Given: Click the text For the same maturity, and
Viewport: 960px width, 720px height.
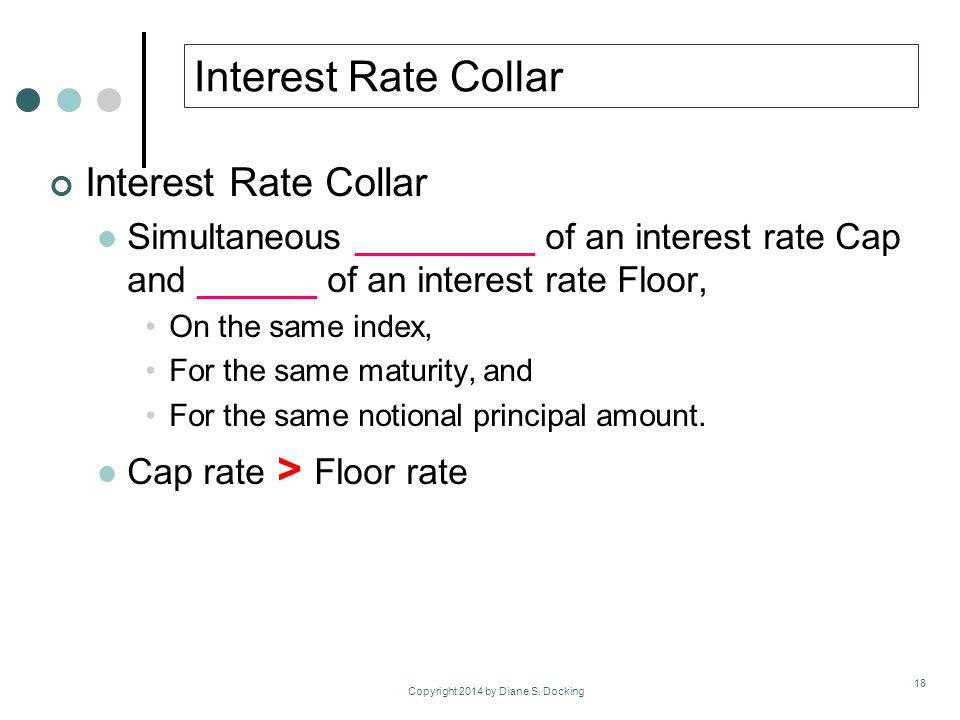Looking at the screenshot, I should coord(351,371).
